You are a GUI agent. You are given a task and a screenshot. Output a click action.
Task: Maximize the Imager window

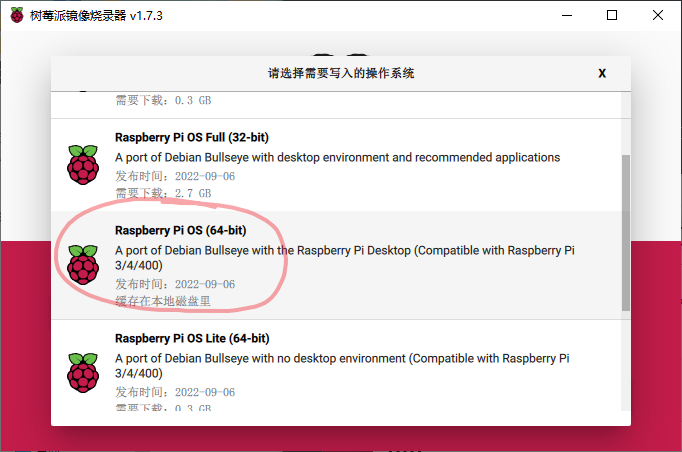pos(610,15)
